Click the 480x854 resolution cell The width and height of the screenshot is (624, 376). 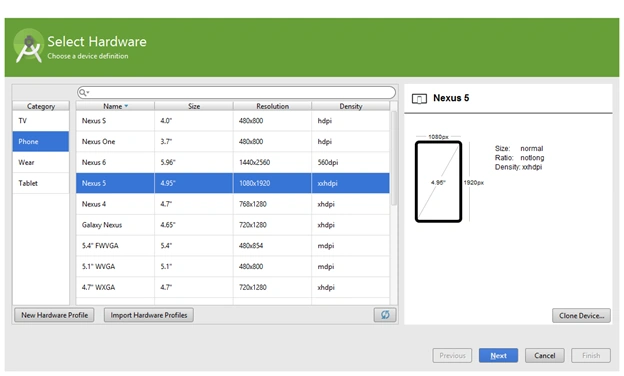point(272,246)
